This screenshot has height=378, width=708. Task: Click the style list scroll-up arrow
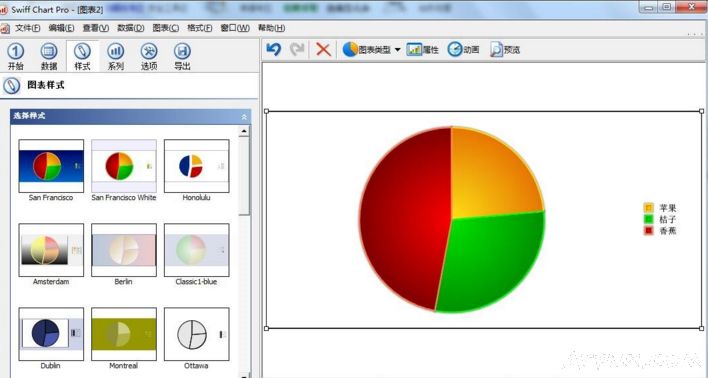coord(244,131)
